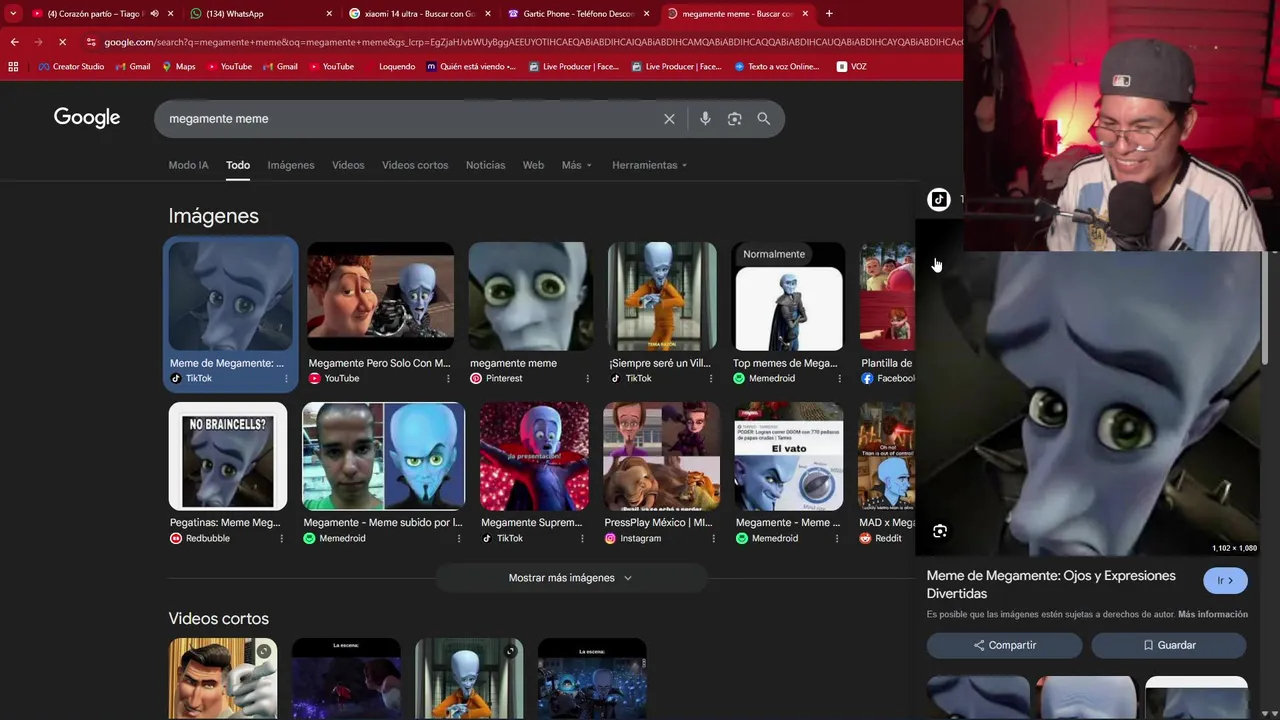1280x720 pixels.
Task: Open the Creator Studio bookmark
Action: click(72, 67)
